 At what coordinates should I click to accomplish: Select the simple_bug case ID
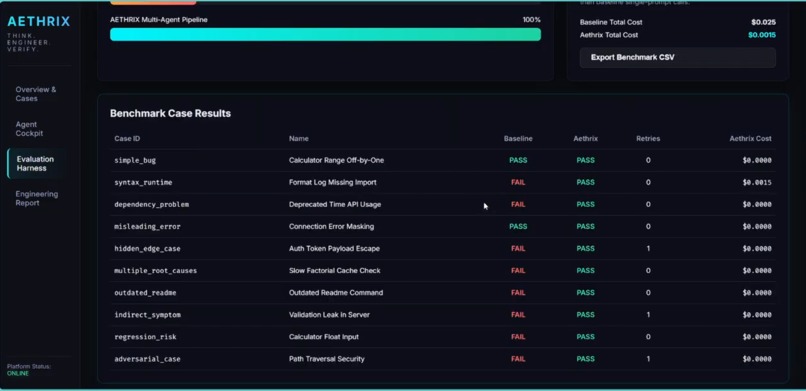[135, 160]
